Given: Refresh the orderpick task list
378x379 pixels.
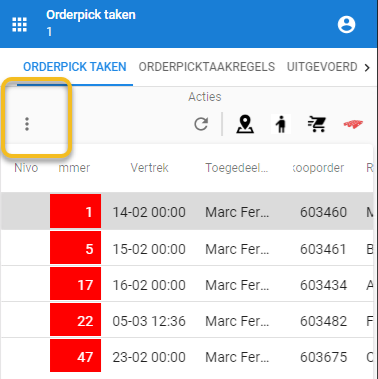Looking at the screenshot, I should pyautogui.click(x=201, y=124).
